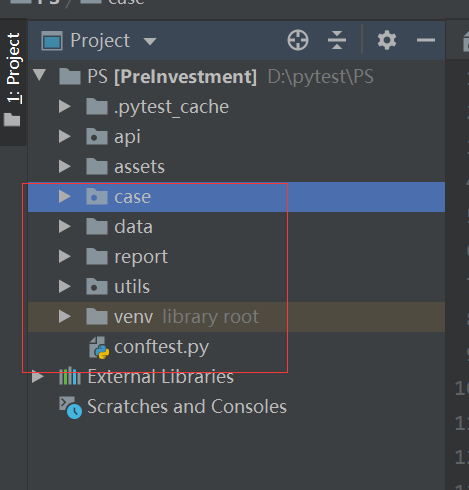Click the Project view window icon
Viewport: 469px width, 490px height.
coord(52,41)
